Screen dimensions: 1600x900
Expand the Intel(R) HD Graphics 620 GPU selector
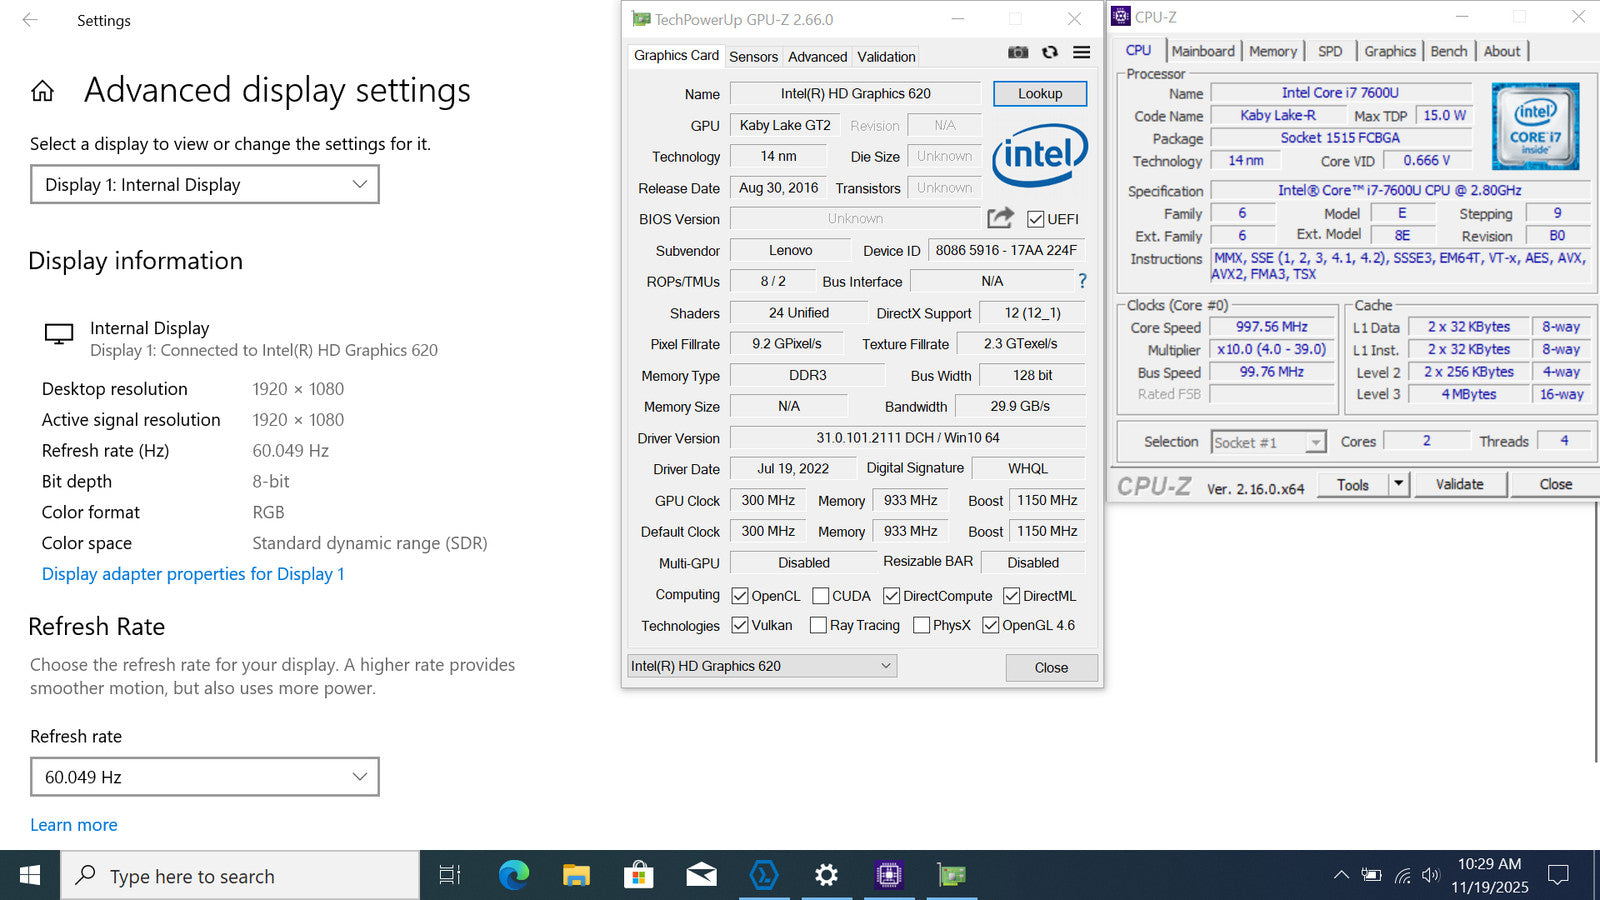click(x=761, y=666)
